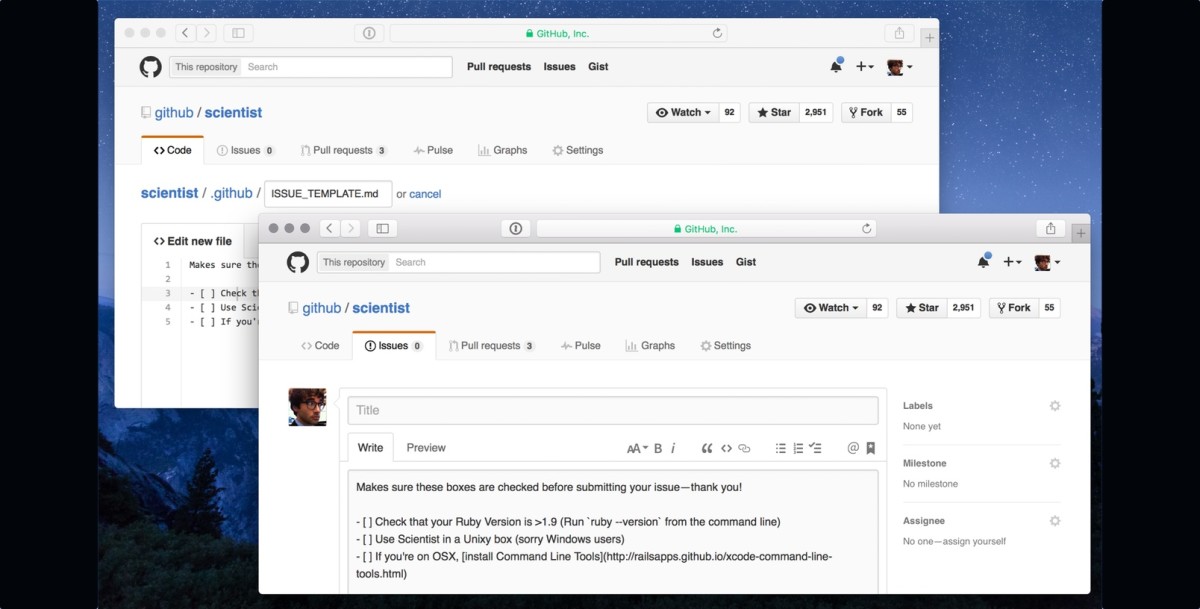Open the Issues tab in front window

[x=393, y=346]
